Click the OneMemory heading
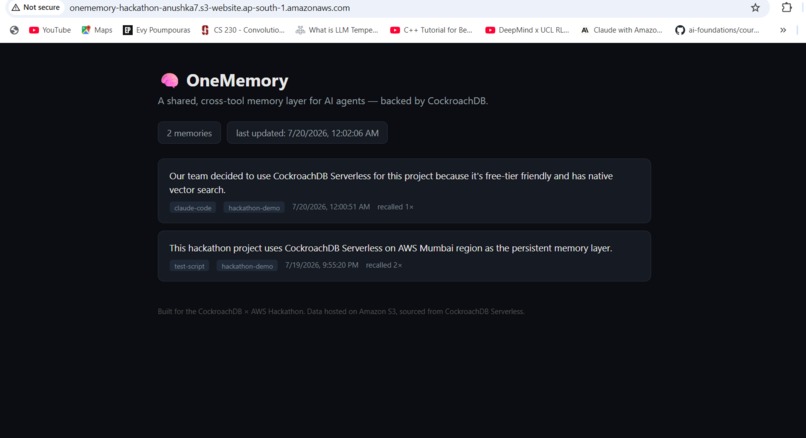The width and height of the screenshot is (806, 438). (x=237, y=80)
